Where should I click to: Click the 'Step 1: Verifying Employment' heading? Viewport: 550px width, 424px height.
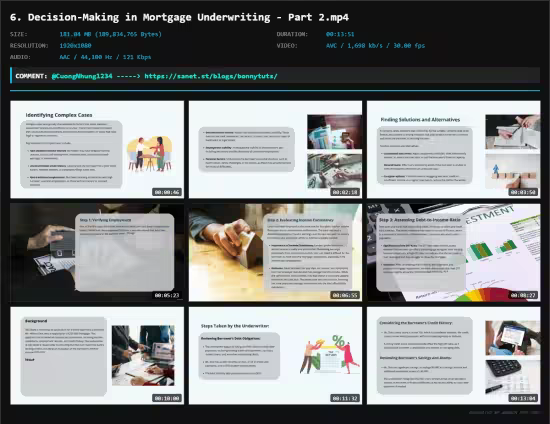(x=105, y=220)
